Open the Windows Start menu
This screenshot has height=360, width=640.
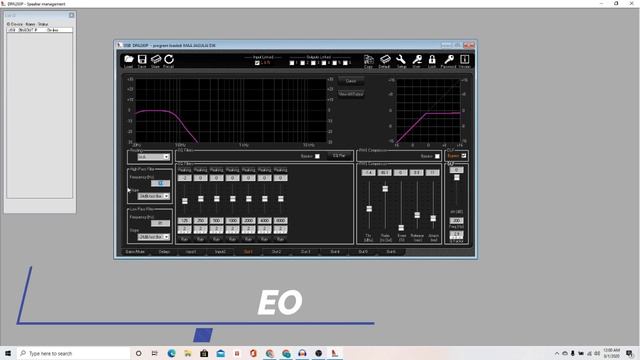pos(8,353)
